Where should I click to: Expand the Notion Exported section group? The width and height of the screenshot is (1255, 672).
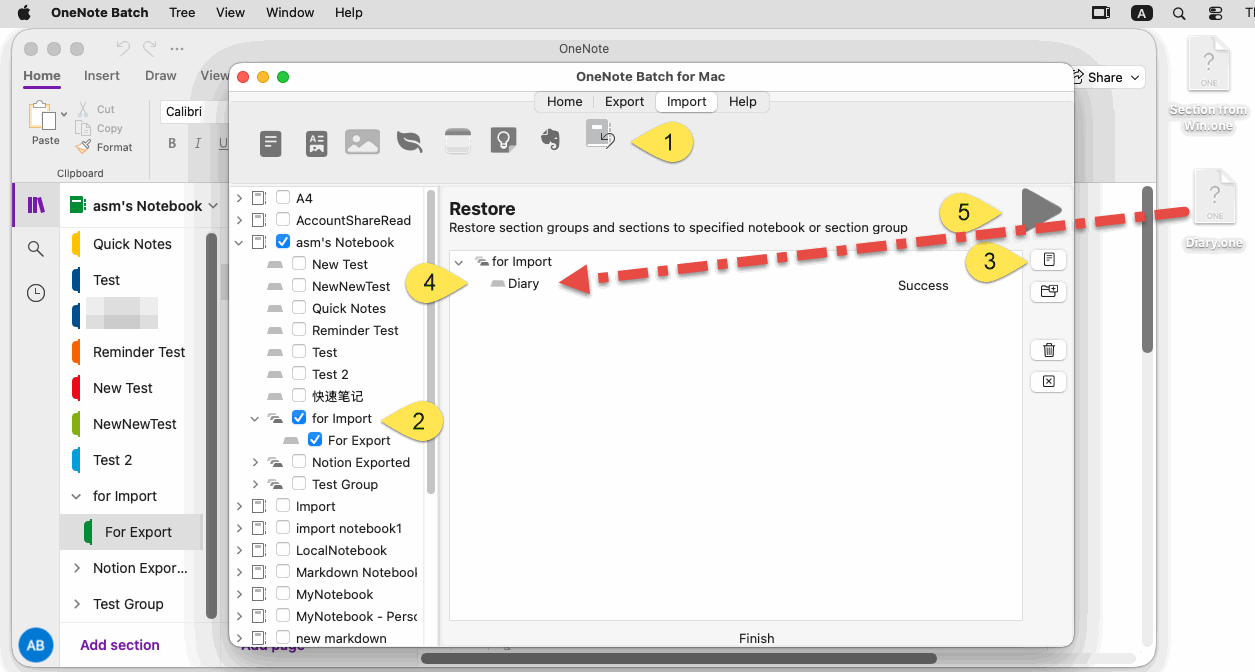click(x=255, y=462)
